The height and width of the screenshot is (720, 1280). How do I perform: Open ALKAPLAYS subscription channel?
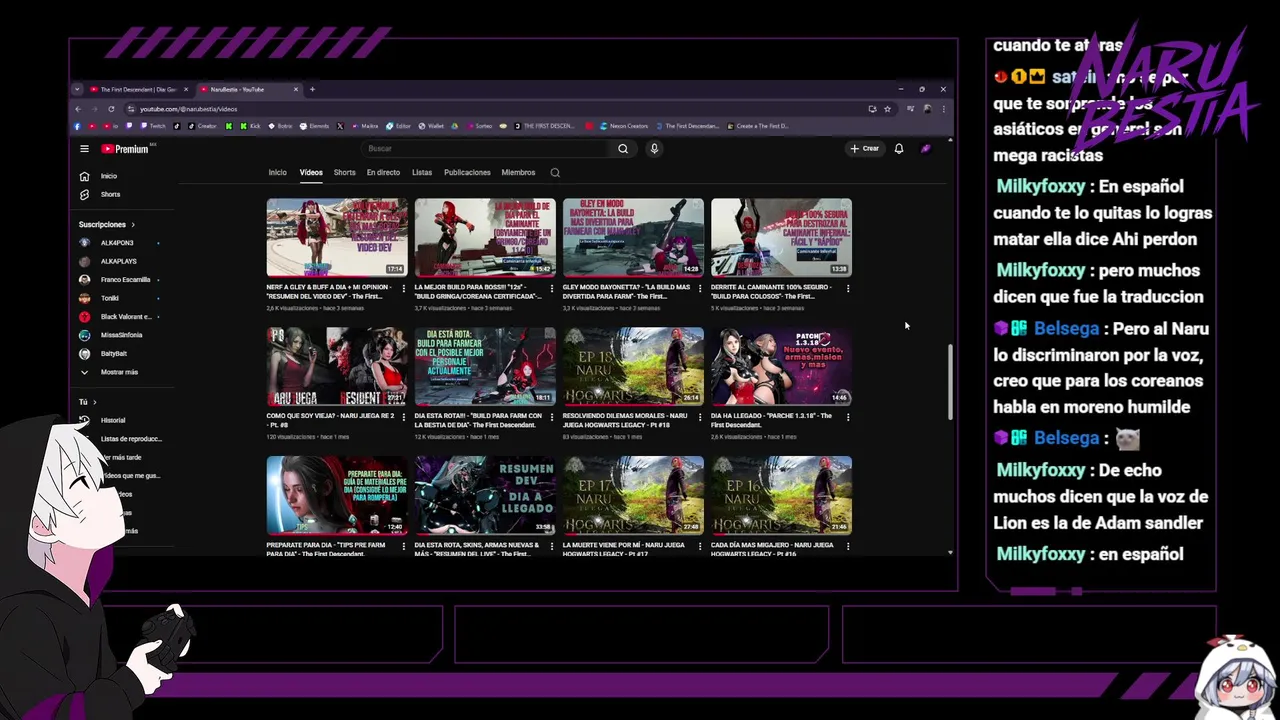tap(118, 261)
